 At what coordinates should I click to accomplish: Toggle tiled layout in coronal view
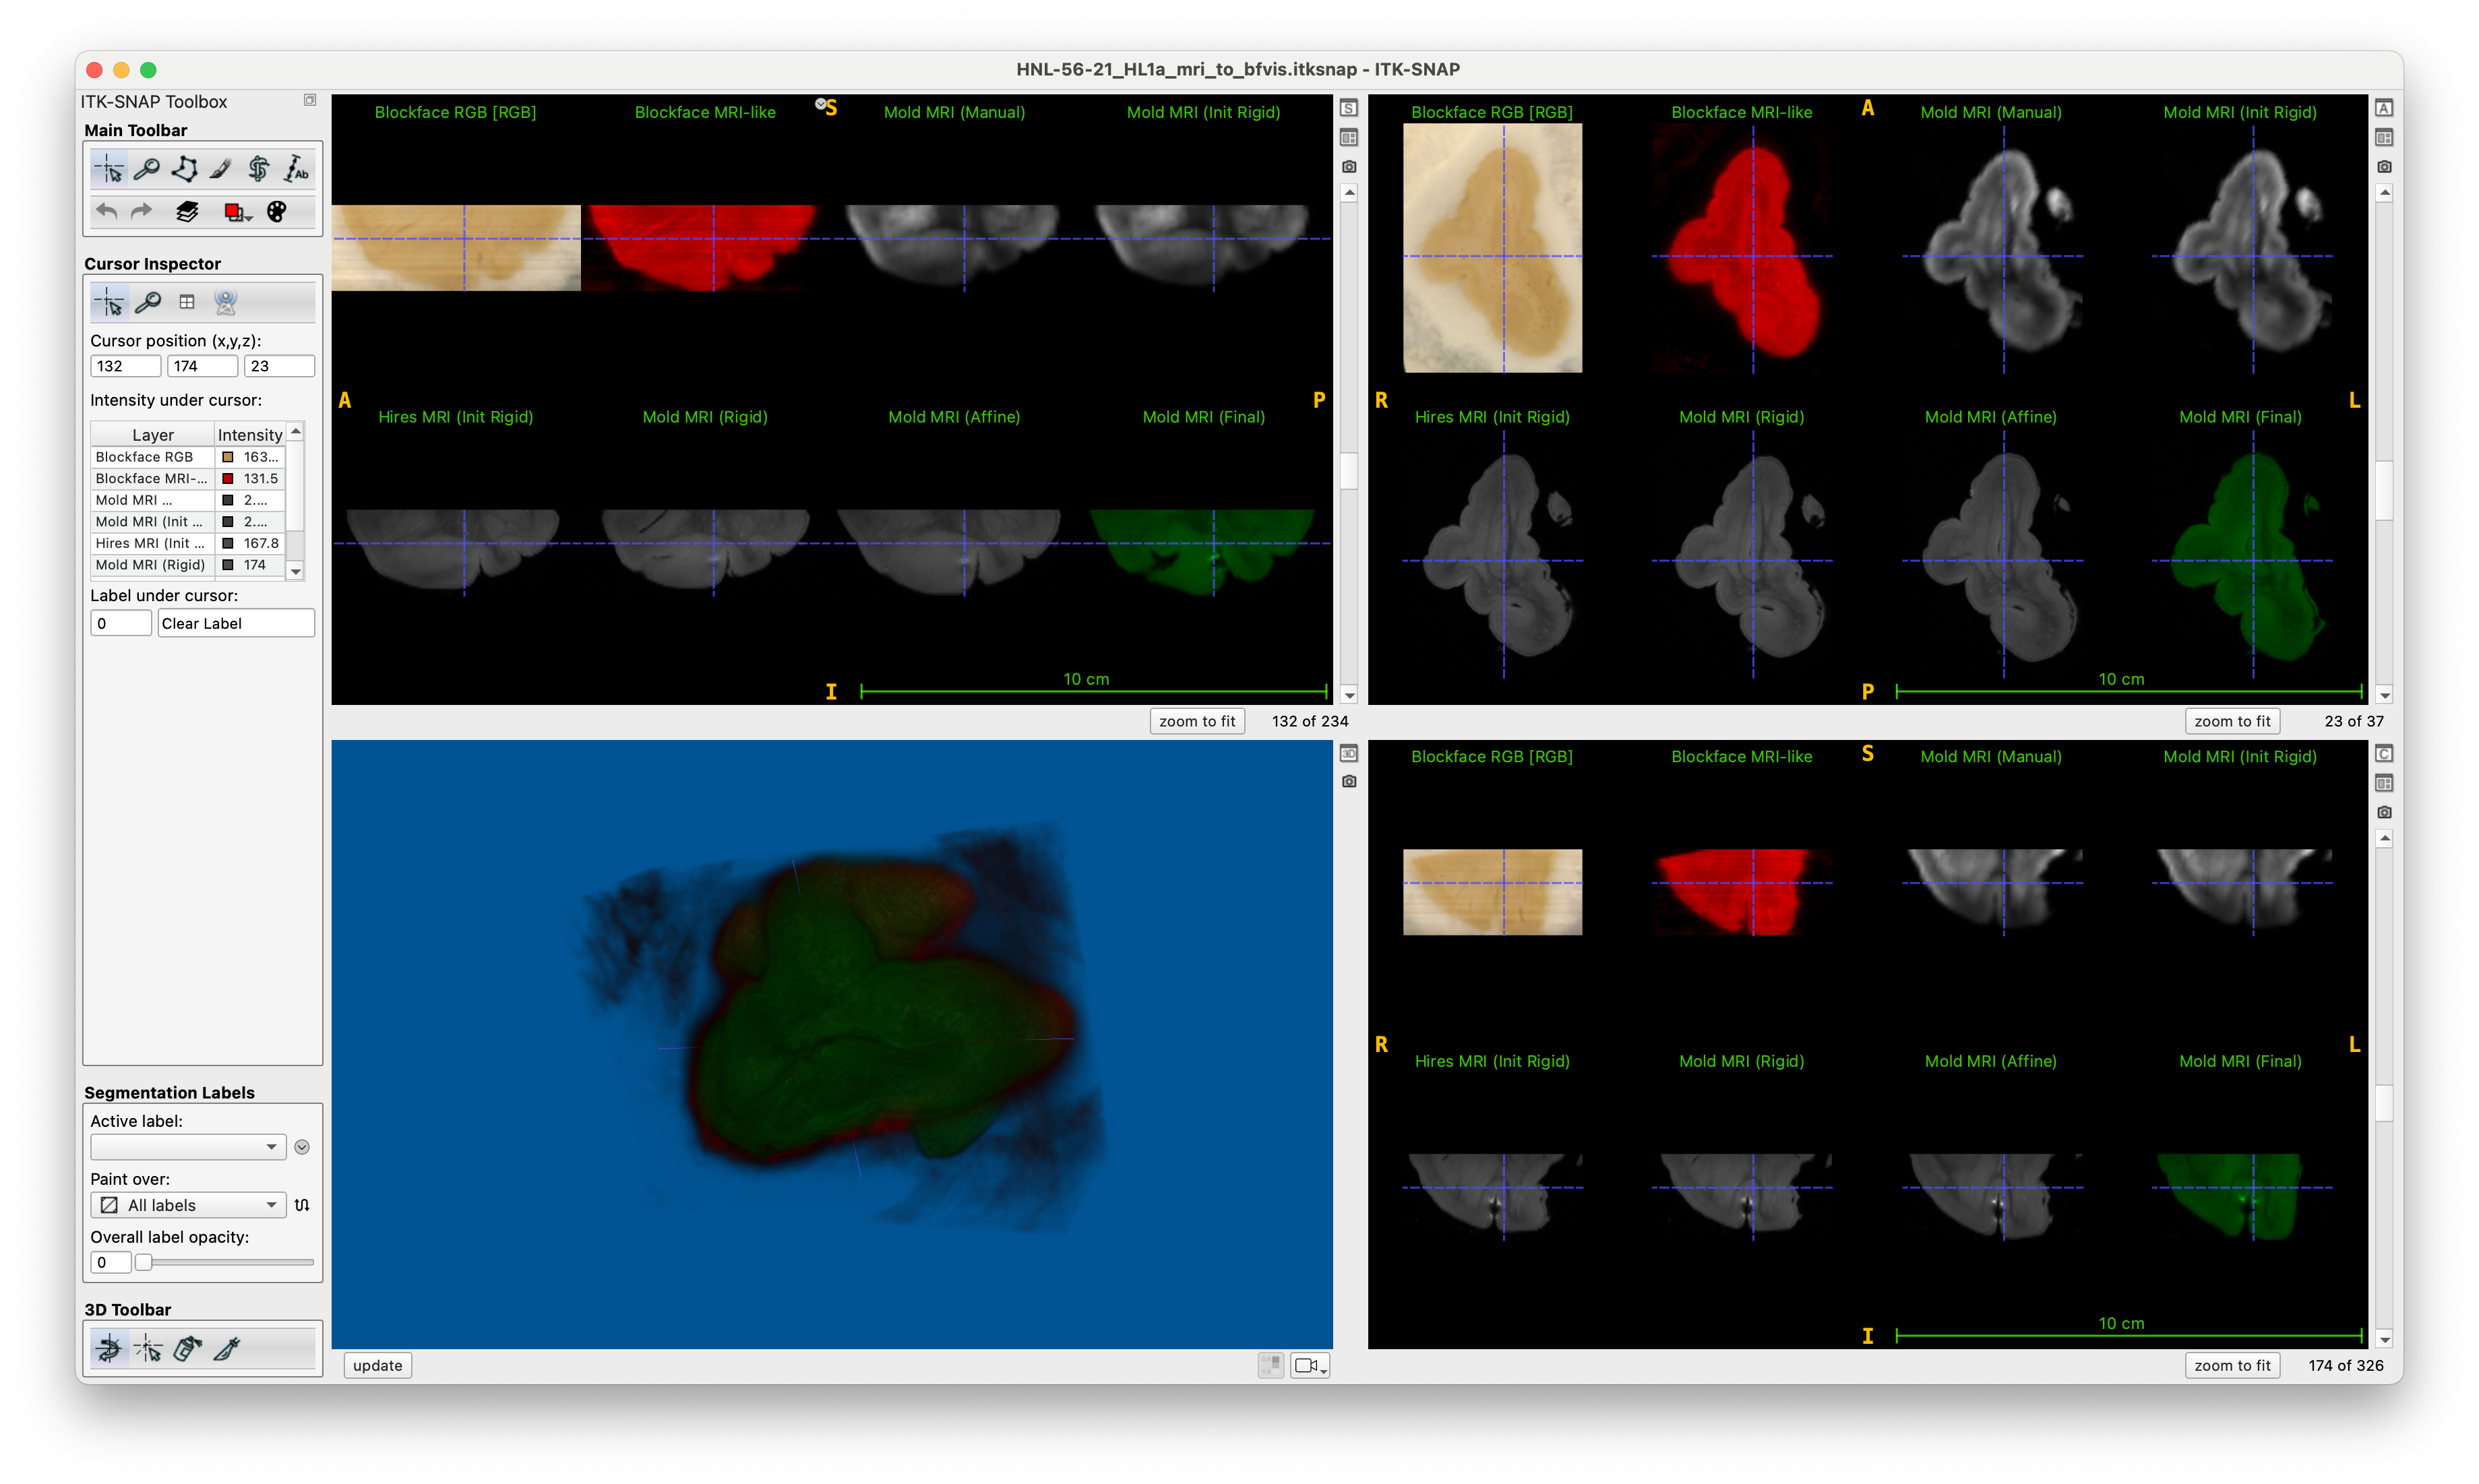click(2384, 783)
